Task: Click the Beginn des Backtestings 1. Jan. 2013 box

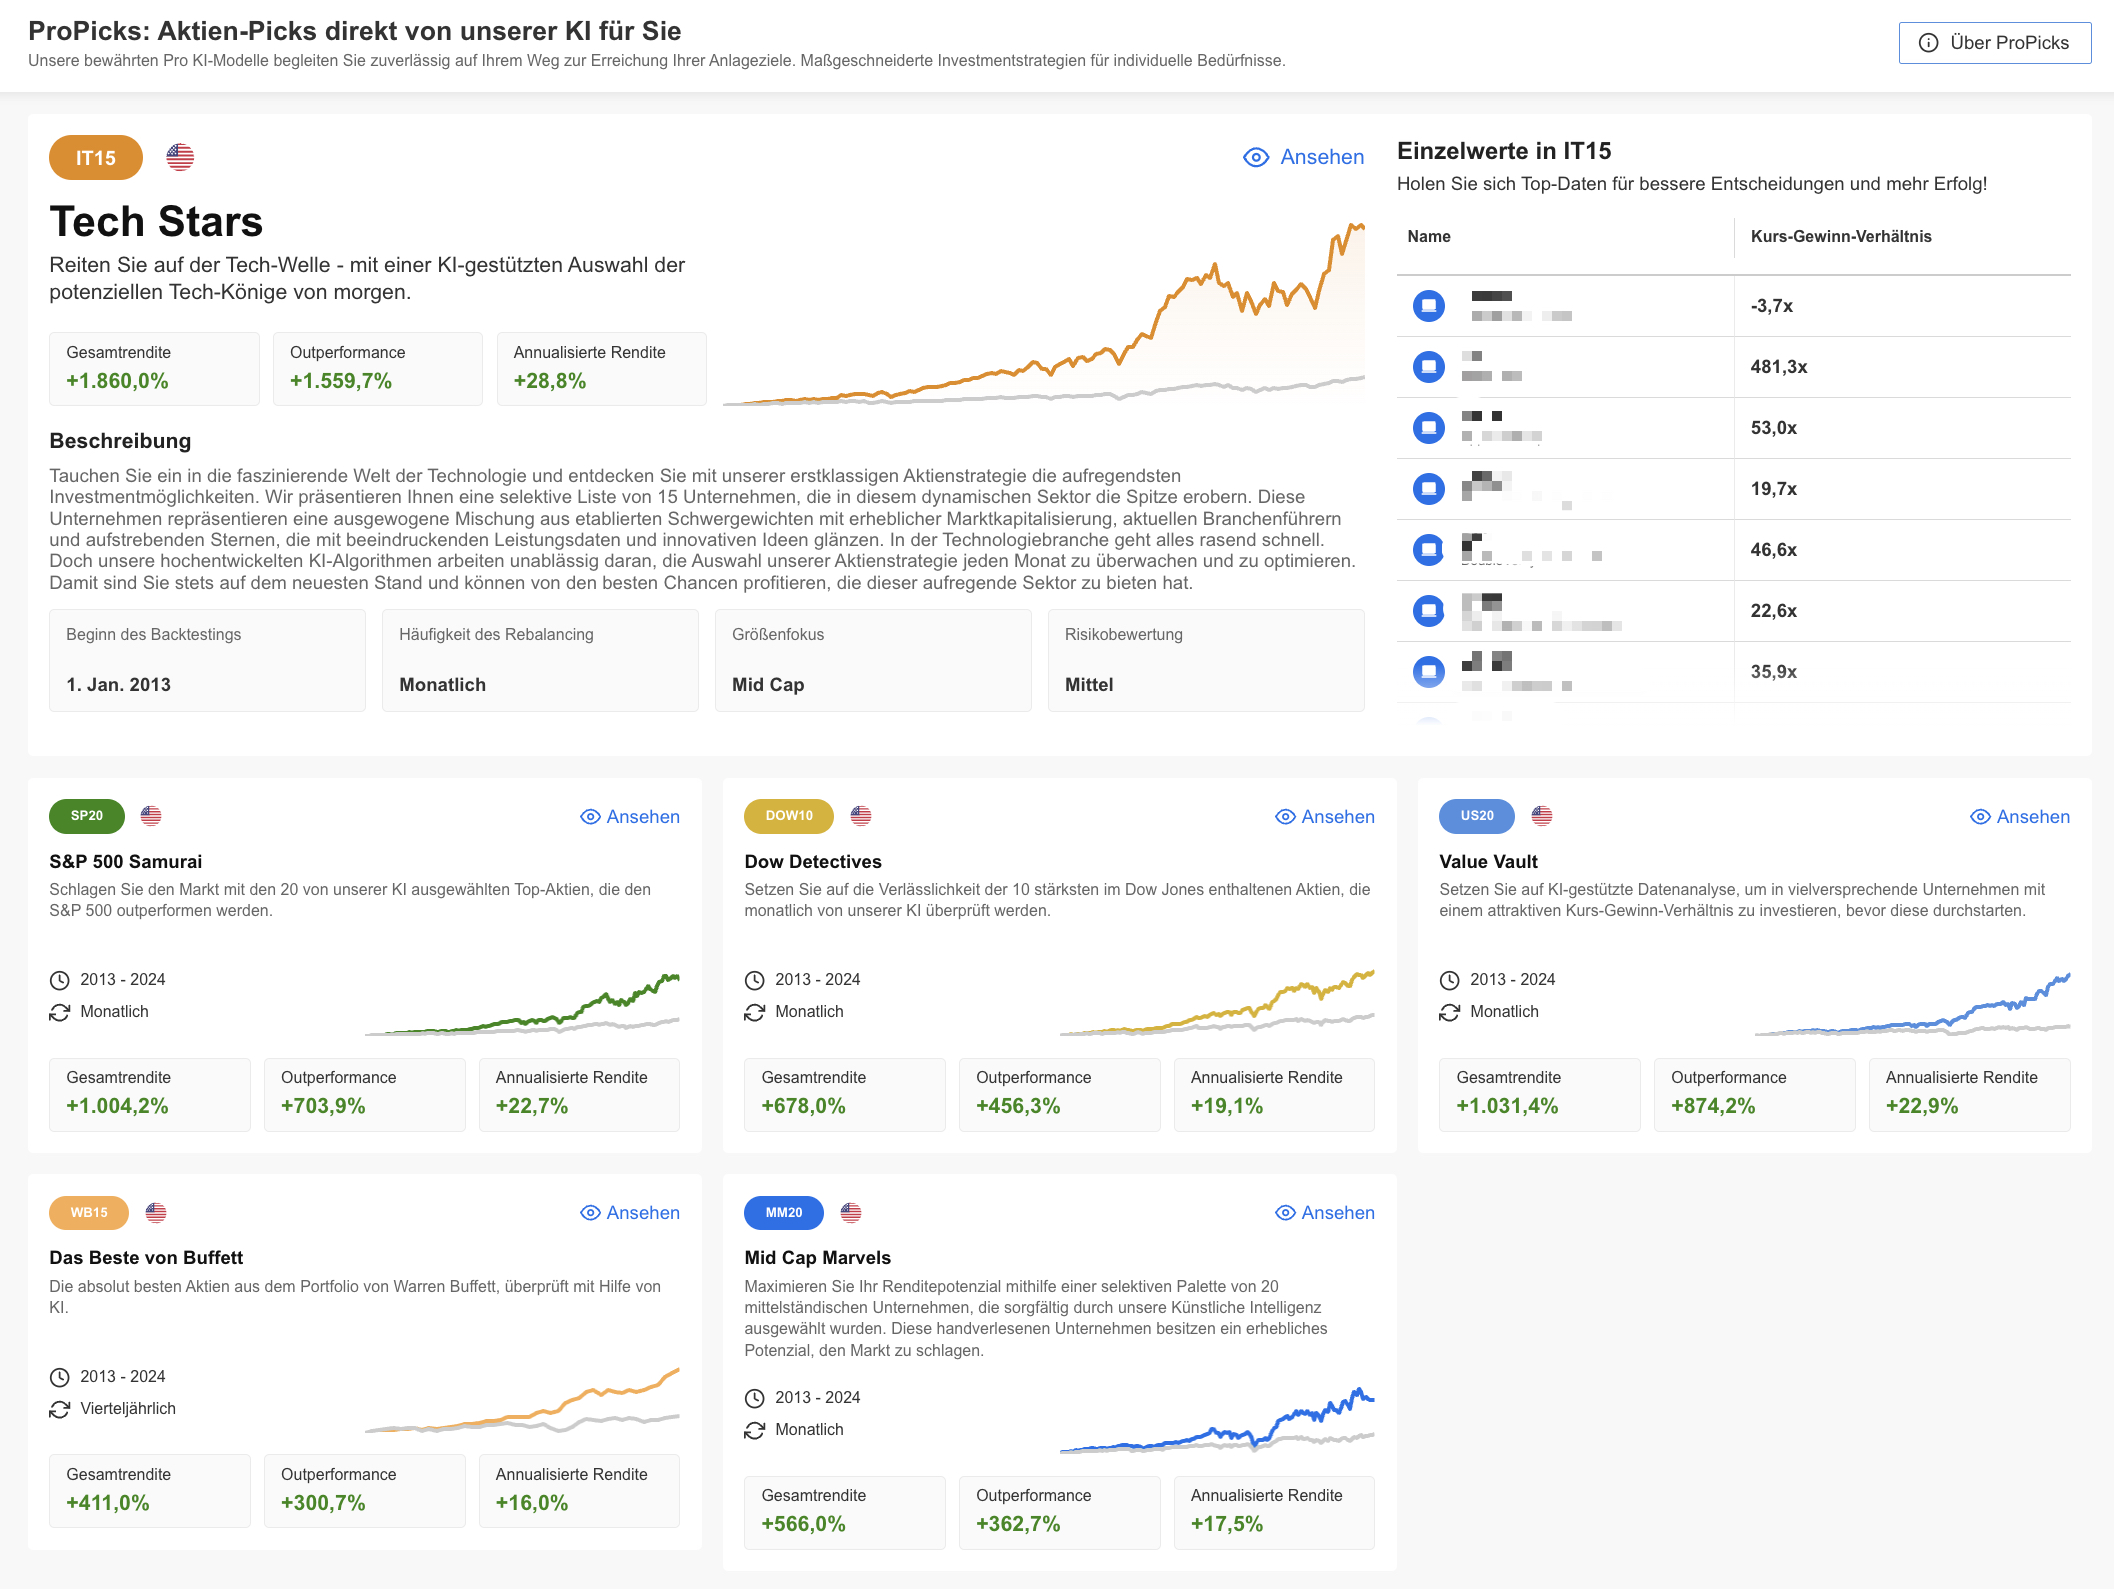Action: (207, 661)
